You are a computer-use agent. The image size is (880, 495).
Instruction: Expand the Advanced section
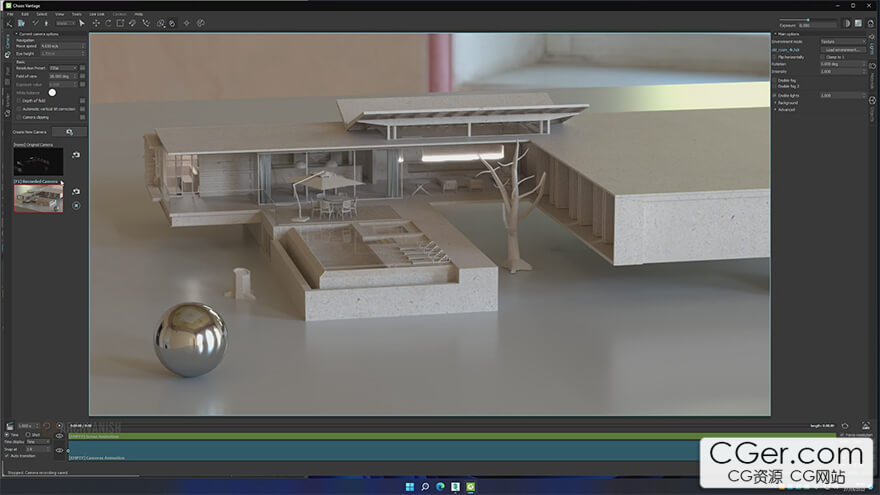point(785,110)
